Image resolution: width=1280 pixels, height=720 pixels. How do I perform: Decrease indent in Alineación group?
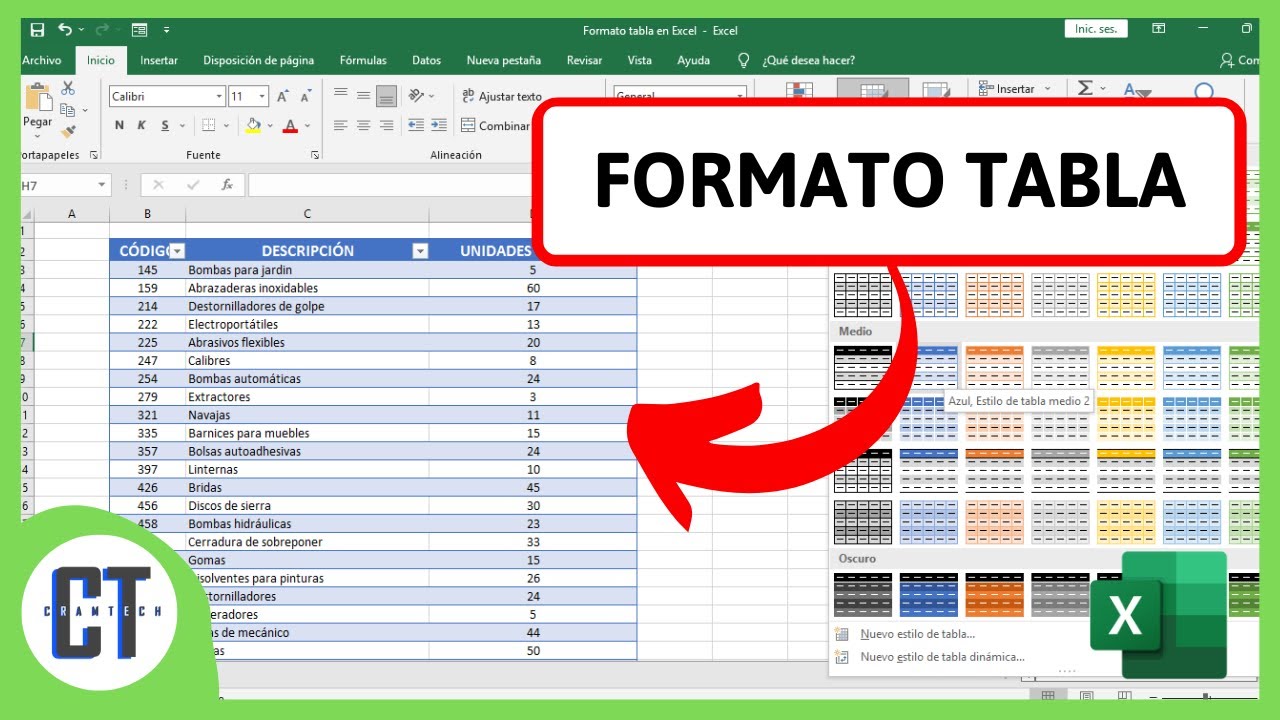416,126
